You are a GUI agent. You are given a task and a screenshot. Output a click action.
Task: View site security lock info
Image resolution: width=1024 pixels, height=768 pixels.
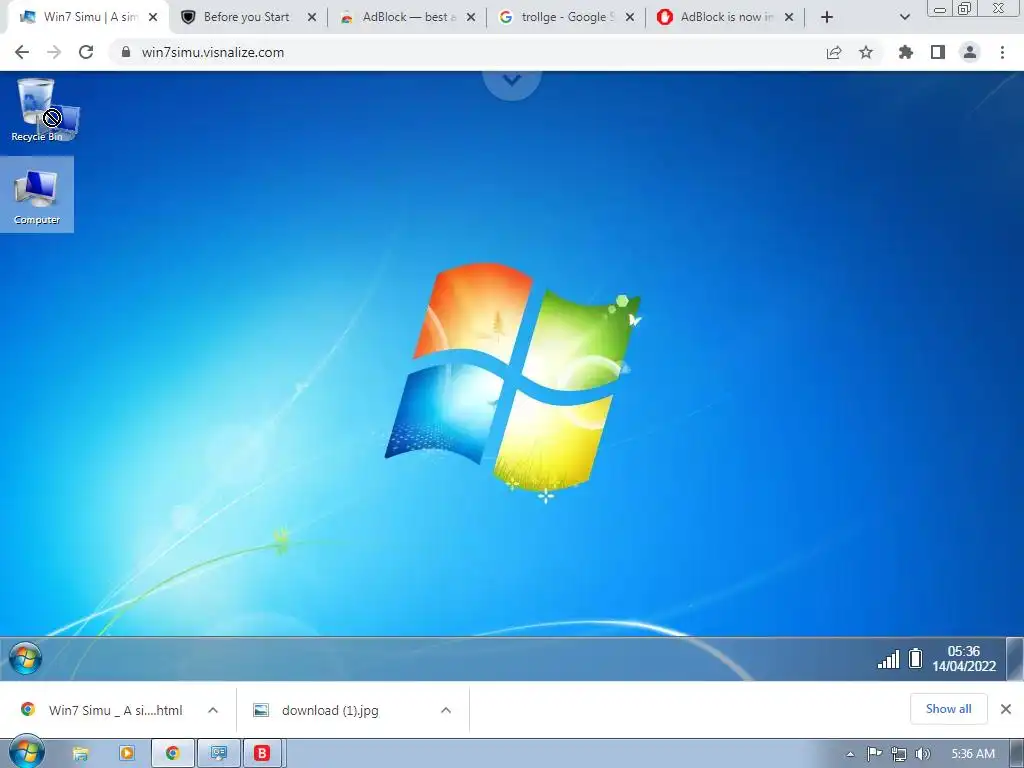125,52
